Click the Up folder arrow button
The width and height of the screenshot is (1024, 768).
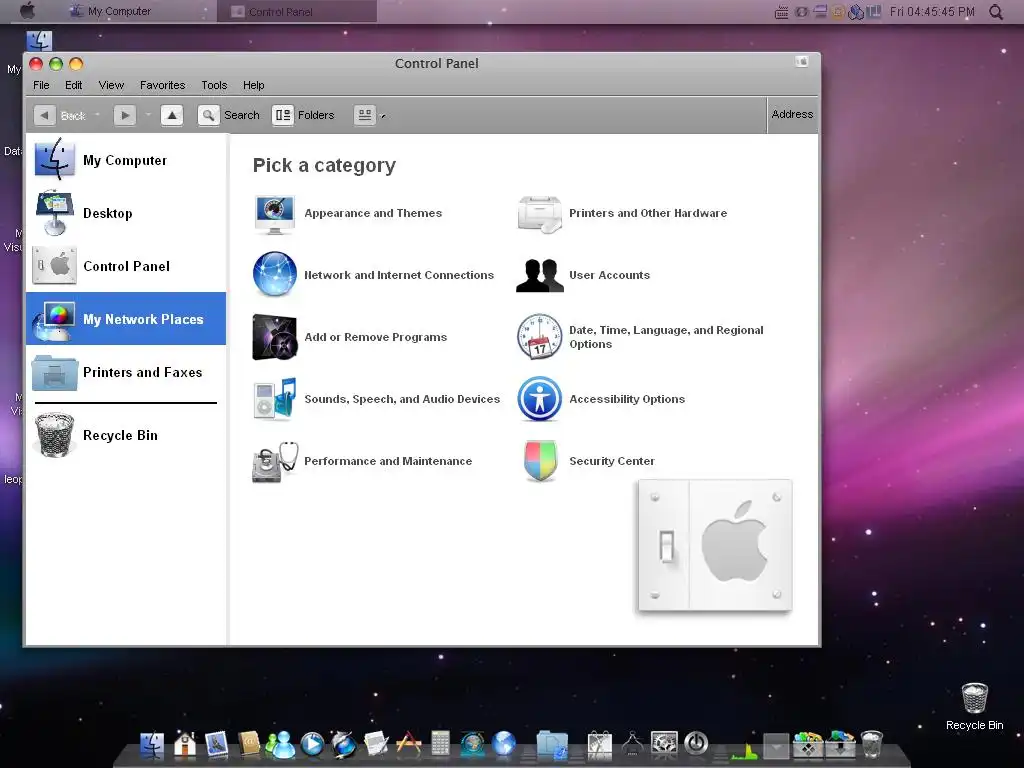tap(172, 116)
